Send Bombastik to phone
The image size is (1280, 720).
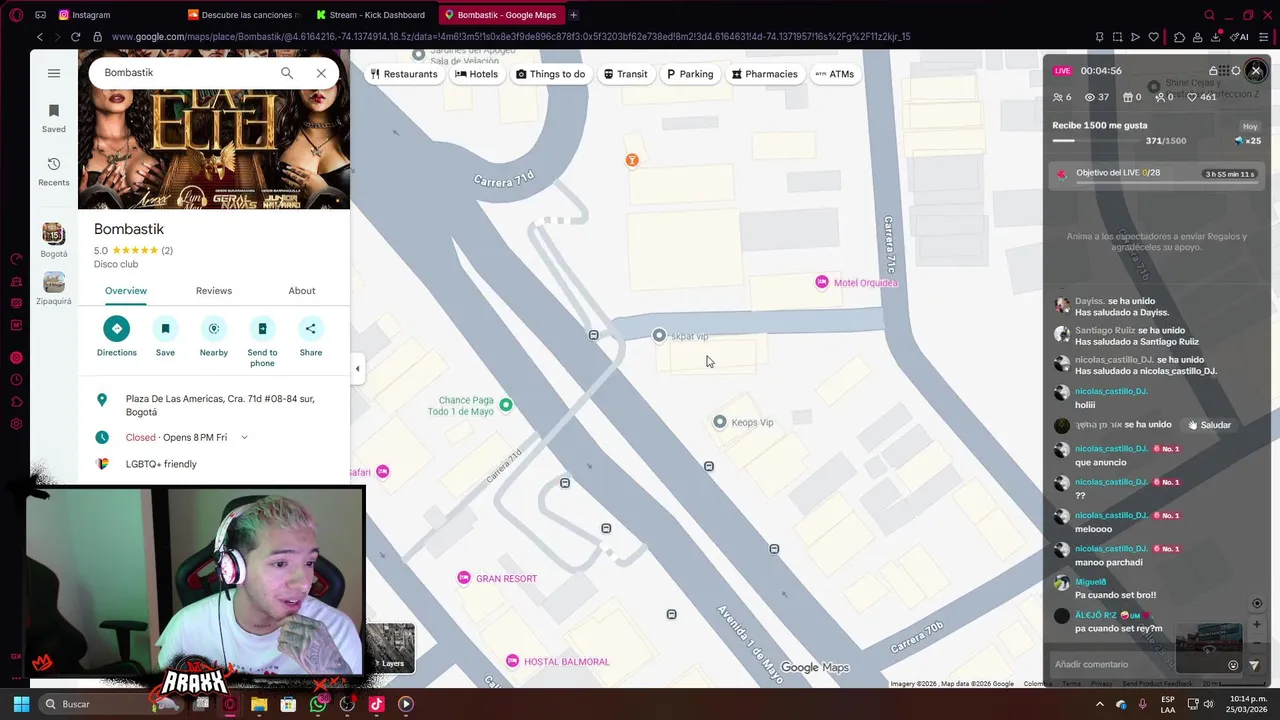coord(262,342)
